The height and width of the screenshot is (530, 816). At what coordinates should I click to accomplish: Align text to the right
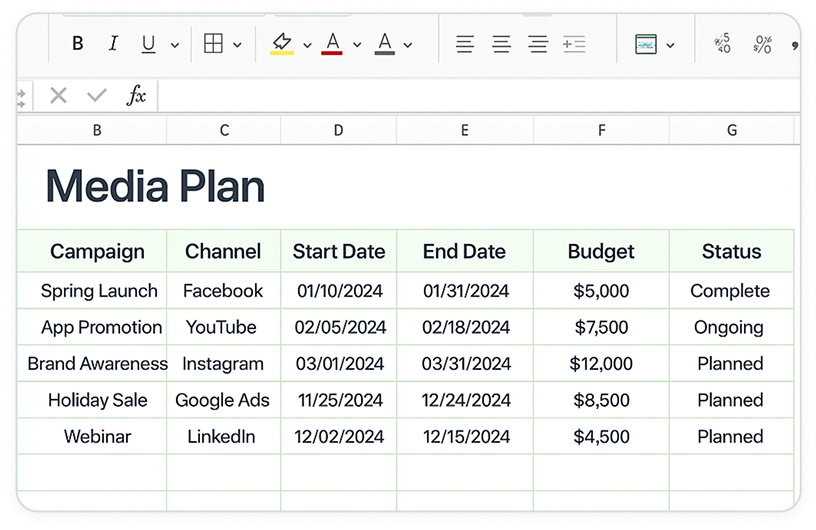(x=538, y=44)
